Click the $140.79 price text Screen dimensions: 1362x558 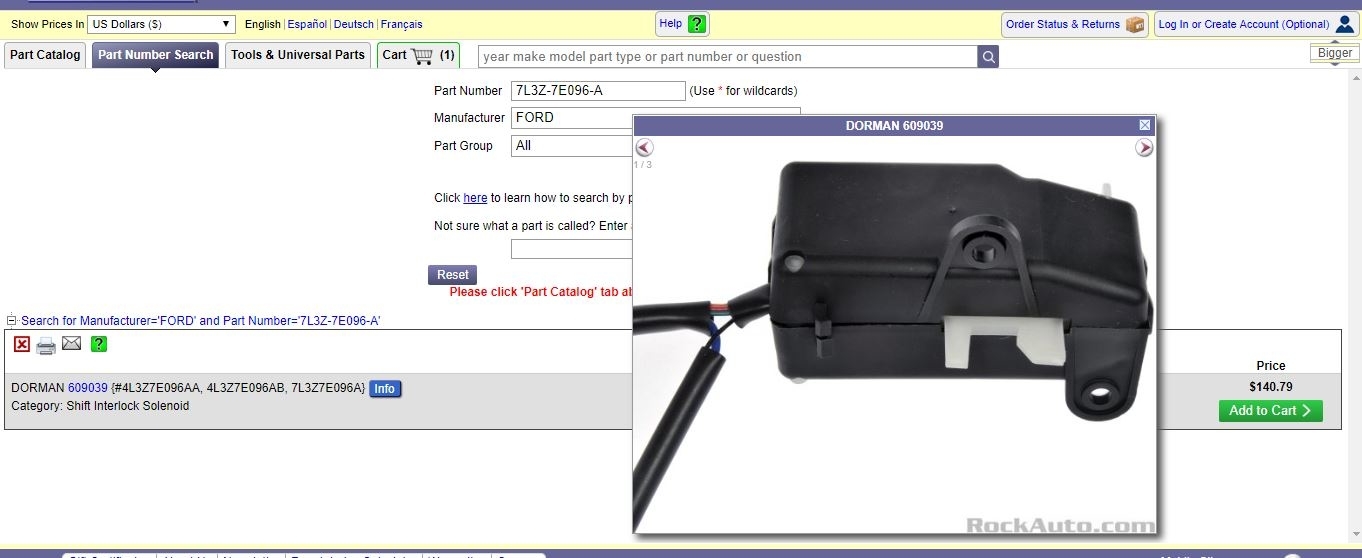(1270, 387)
